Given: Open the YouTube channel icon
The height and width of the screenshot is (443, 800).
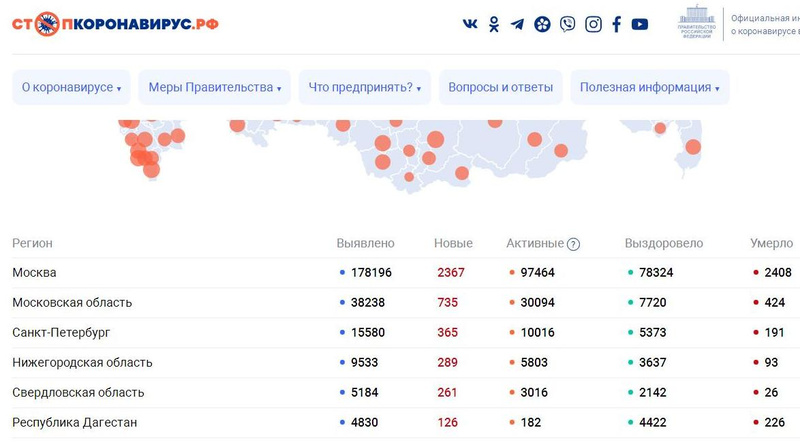Looking at the screenshot, I should point(640,24).
